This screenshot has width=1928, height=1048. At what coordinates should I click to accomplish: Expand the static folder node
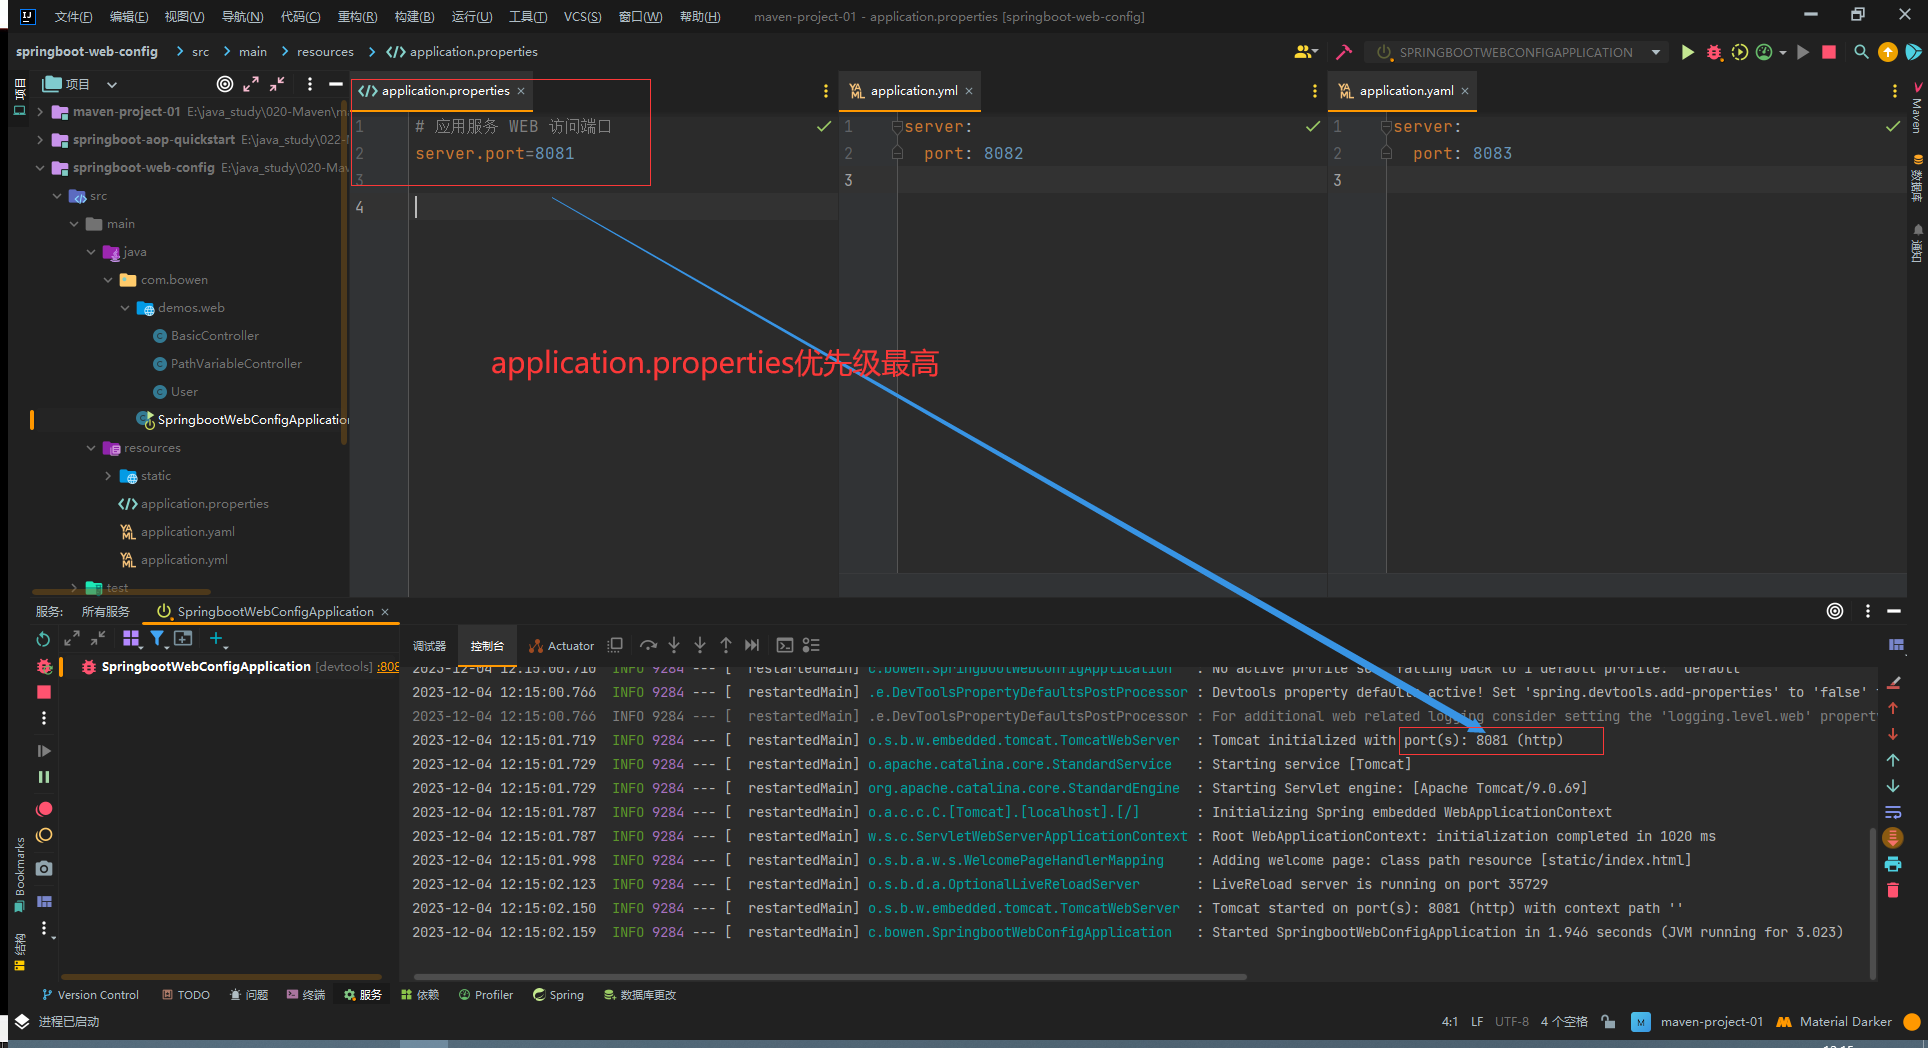pyautogui.click(x=108, y=476)
